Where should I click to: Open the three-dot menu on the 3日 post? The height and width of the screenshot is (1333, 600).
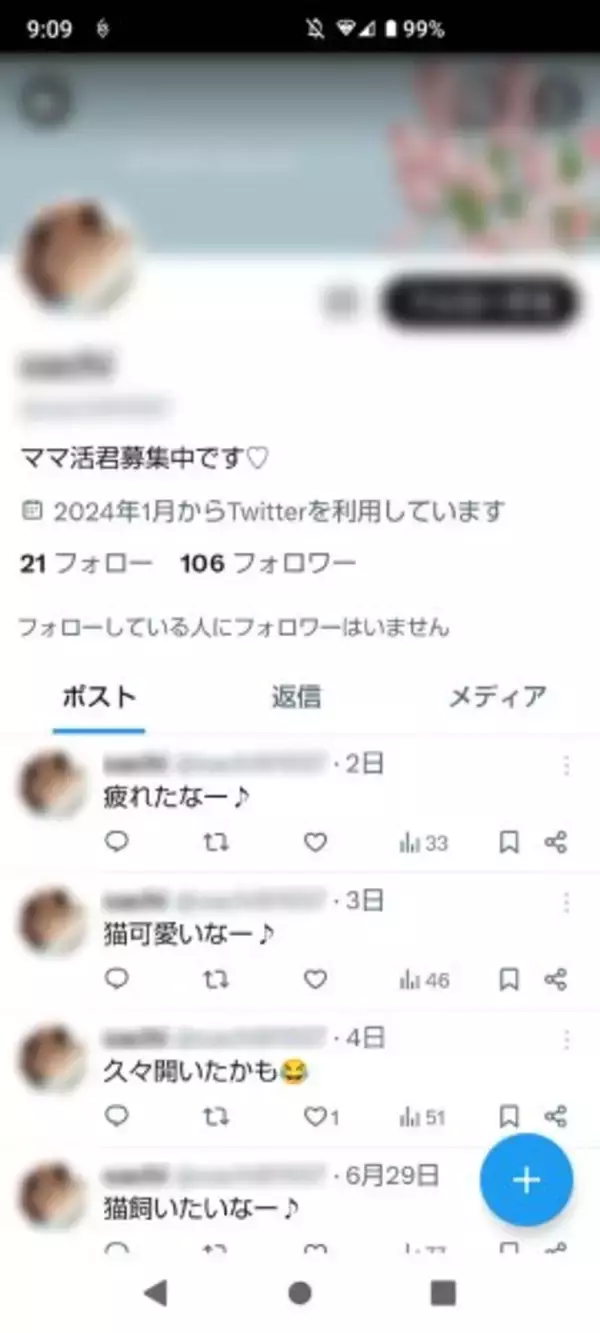point(566,903)
